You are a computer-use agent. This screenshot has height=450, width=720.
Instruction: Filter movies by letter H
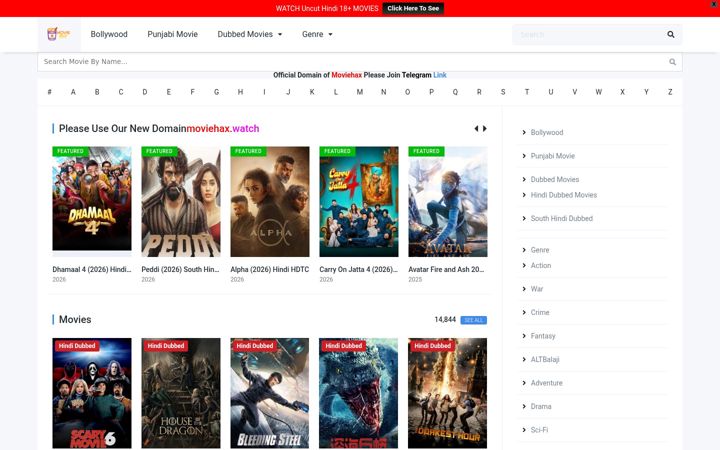[240, 92]
